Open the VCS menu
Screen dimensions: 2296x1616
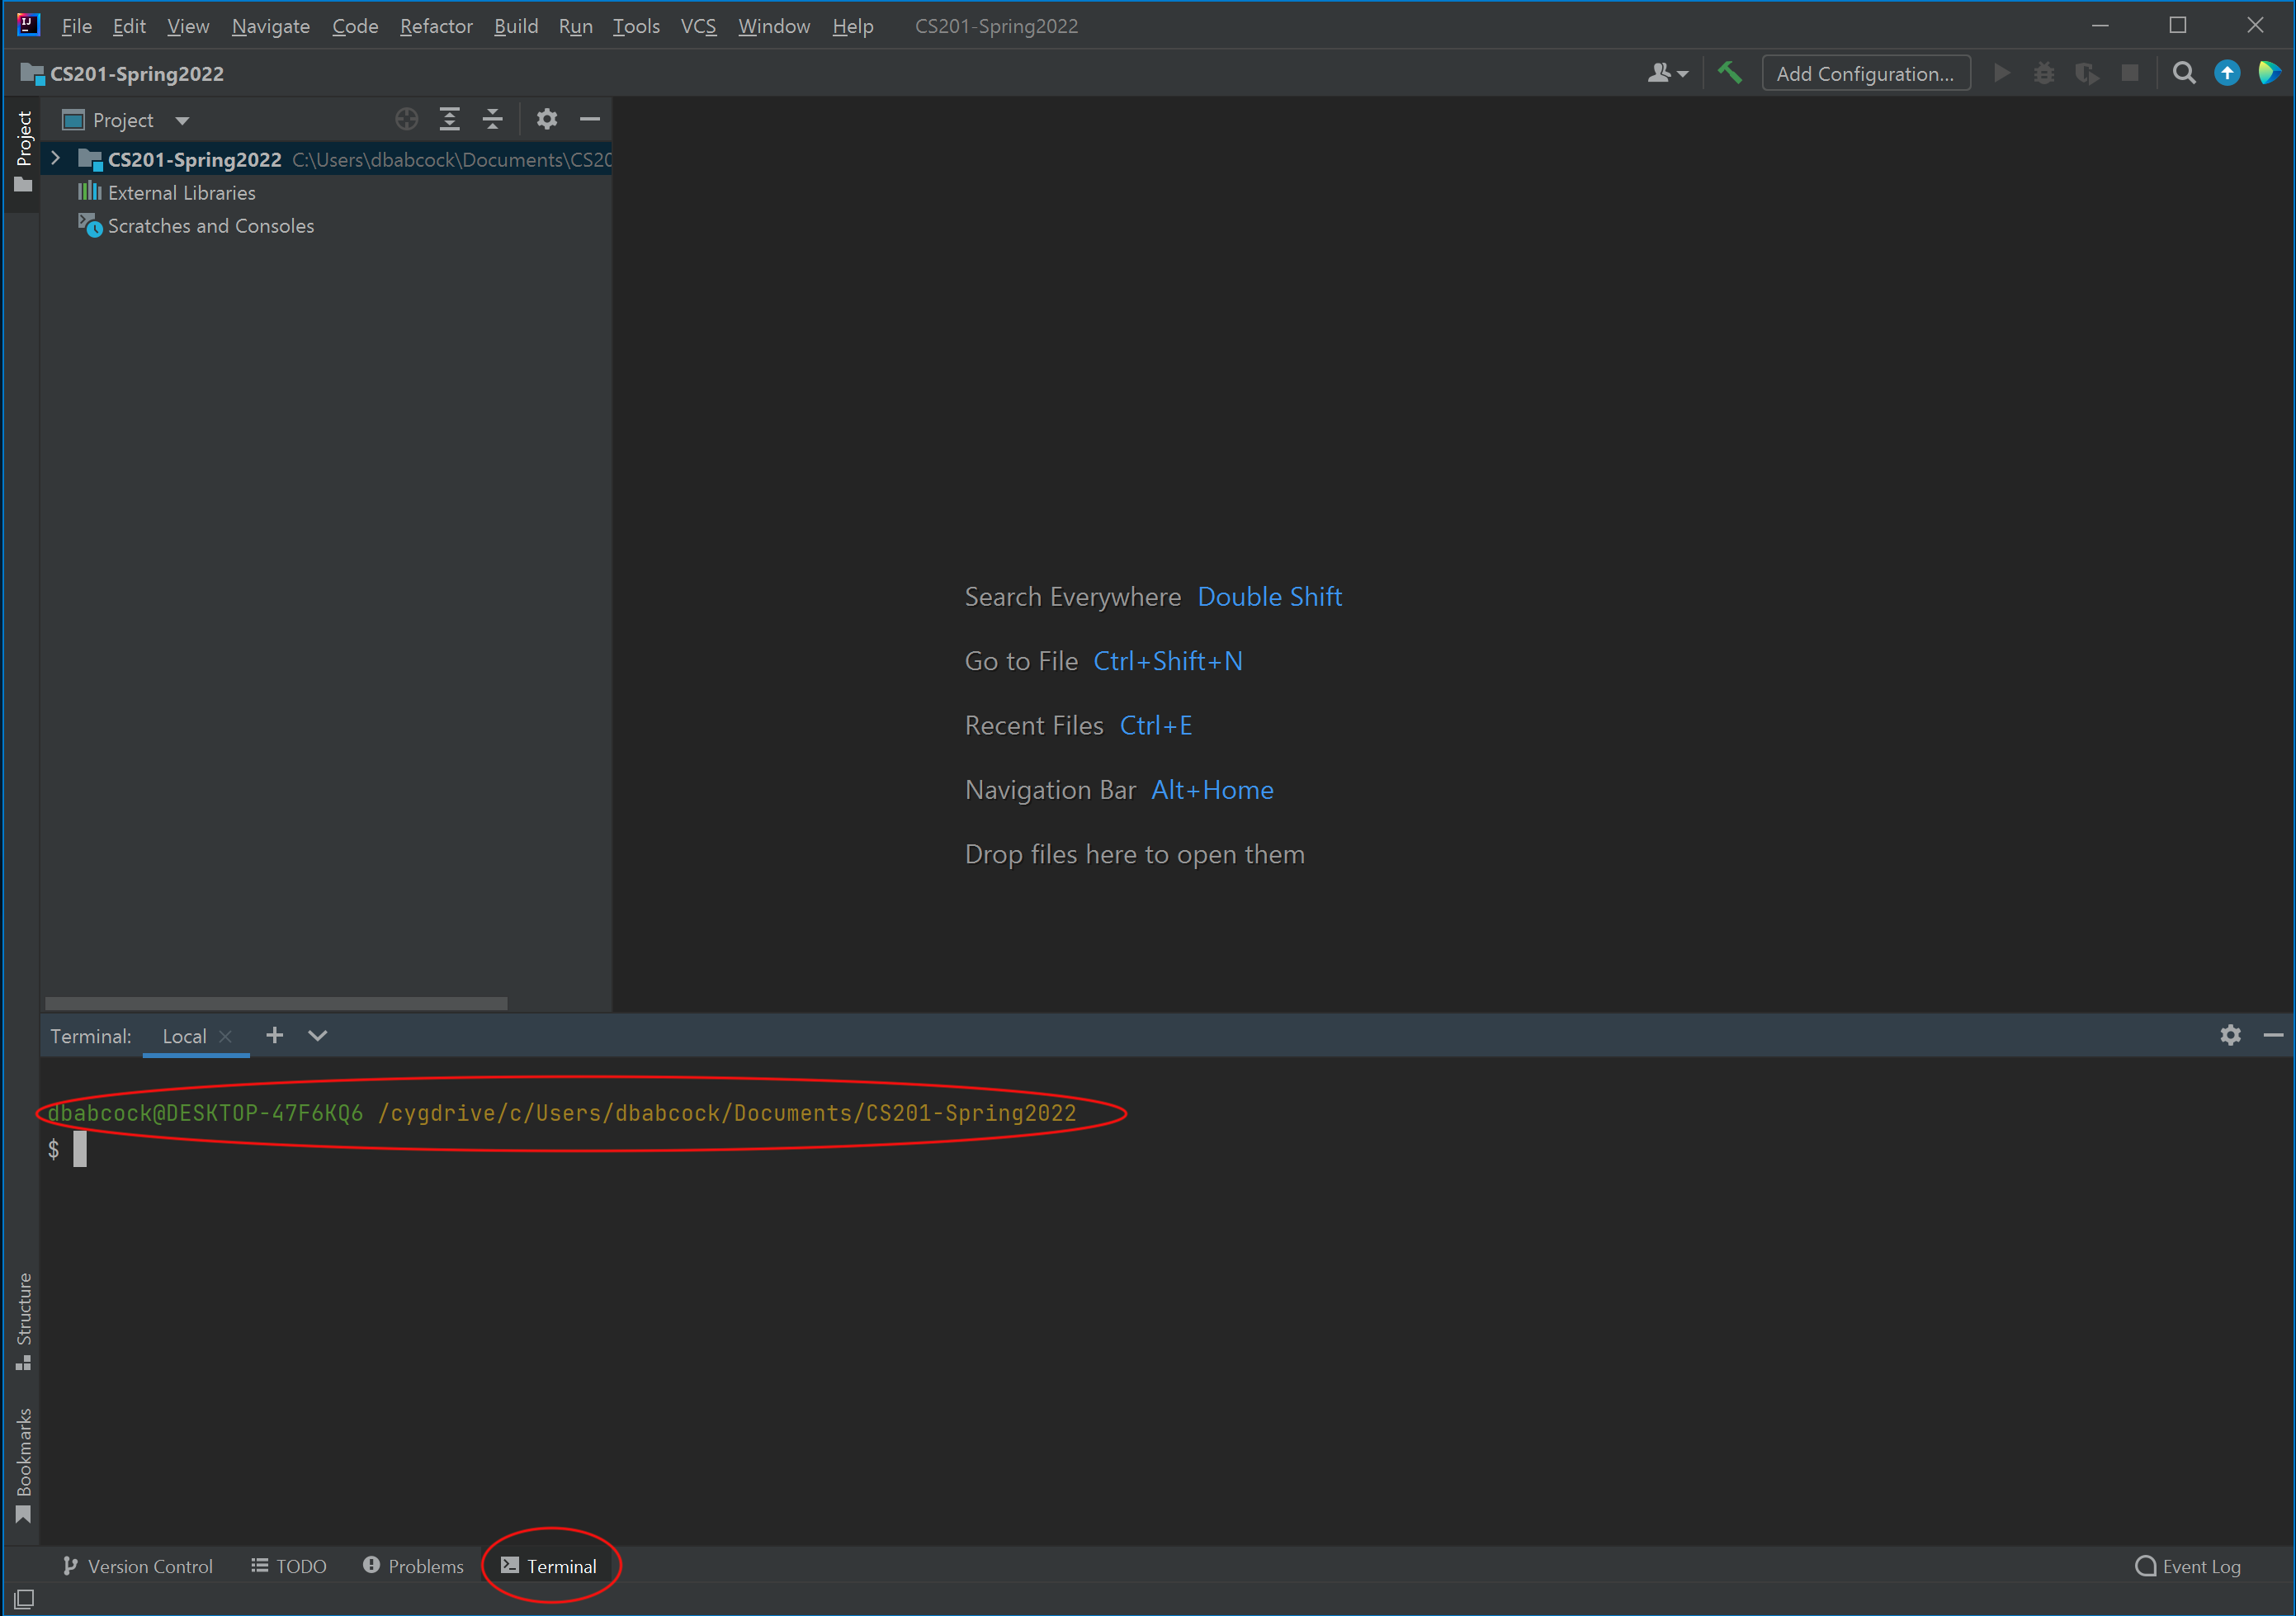(697, 26)
